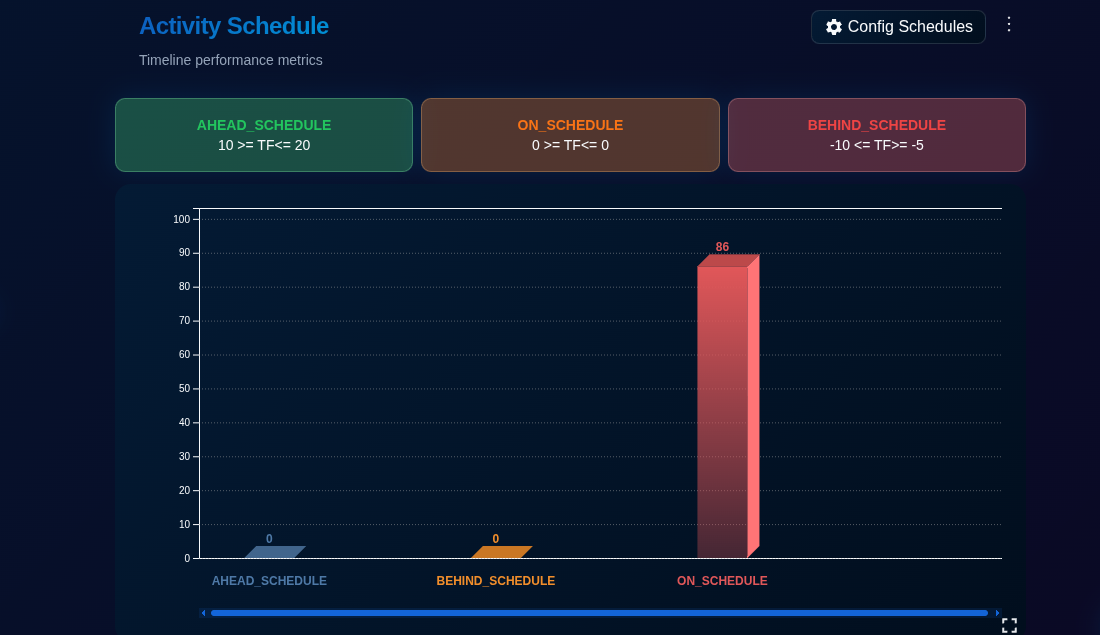Click the BEHIND_SCHEDULE x-axis label
This screenshot has height=635, width=1100.
[495, 581]
